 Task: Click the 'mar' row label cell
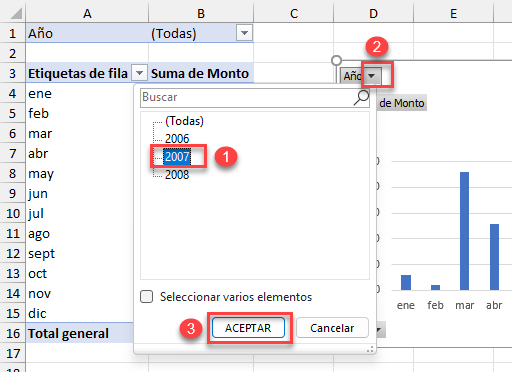[79, 133]
